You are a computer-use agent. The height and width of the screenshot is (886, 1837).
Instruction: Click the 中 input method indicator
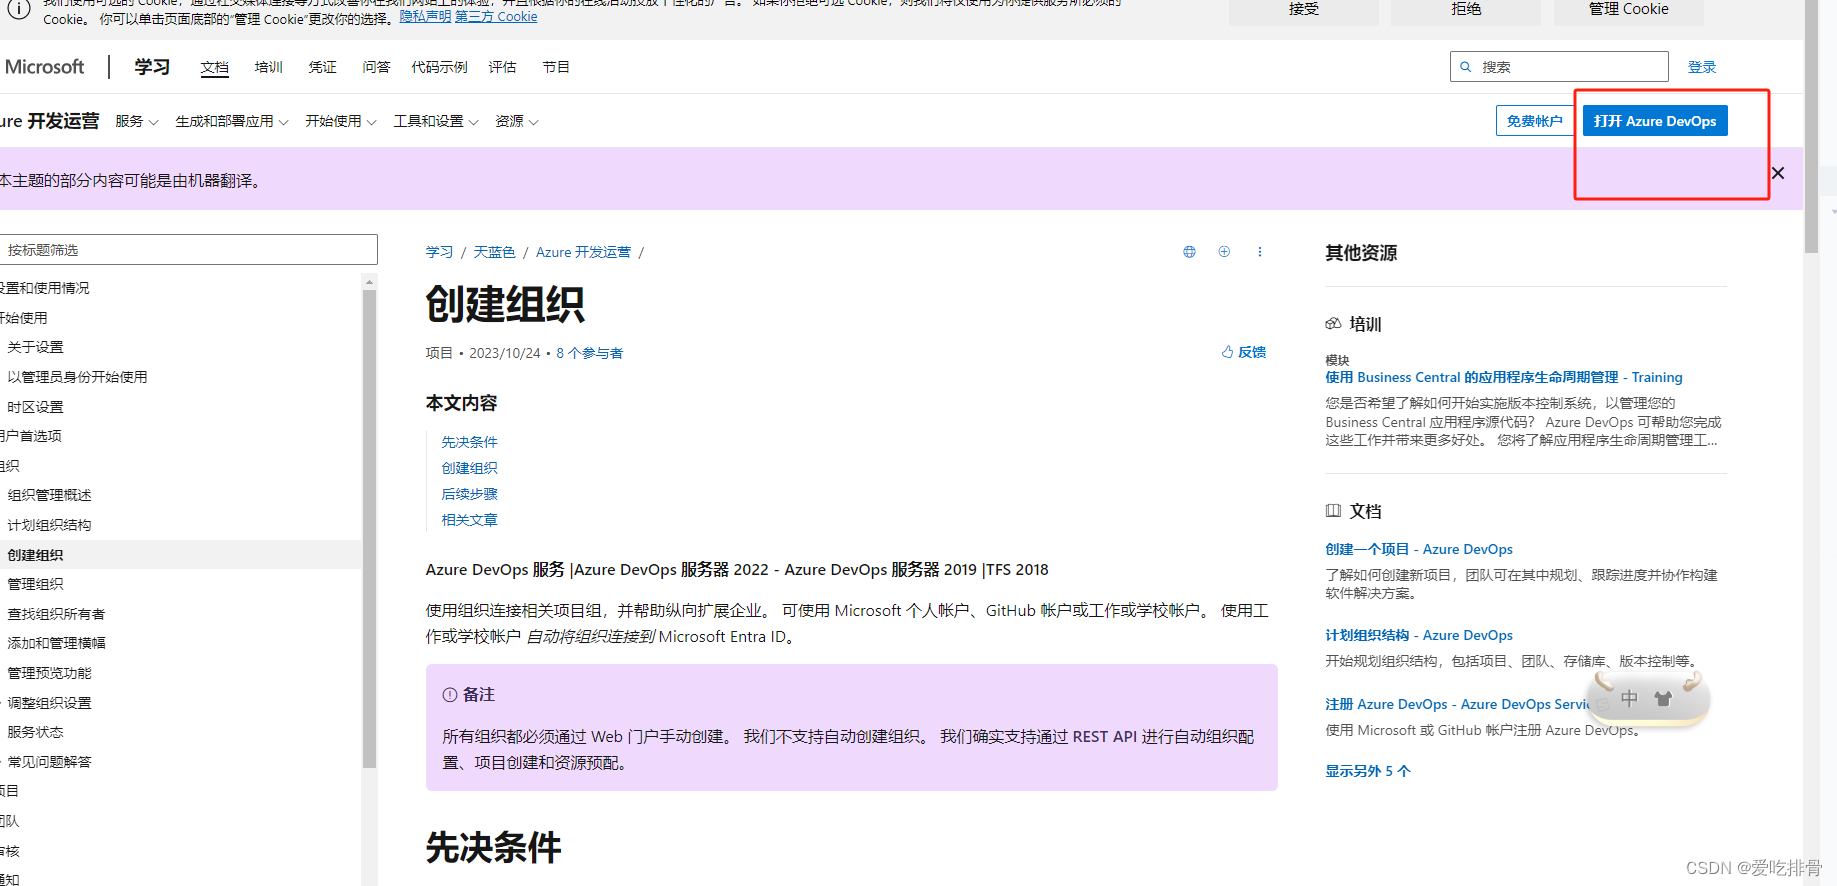[1630, 698]
